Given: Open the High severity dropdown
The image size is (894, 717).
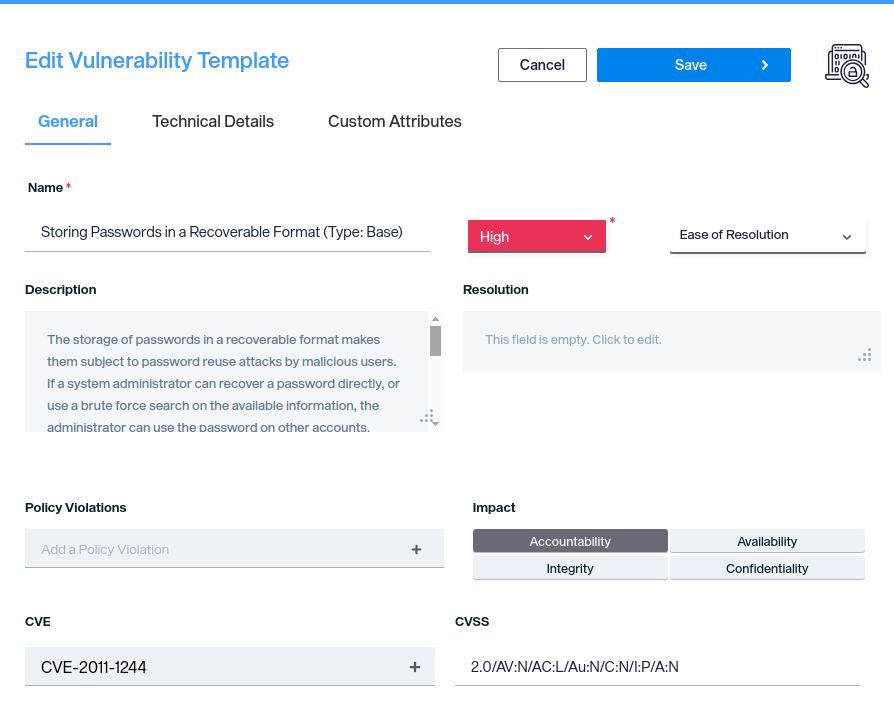Looking at the screenshot, I should tap(536, 237).
